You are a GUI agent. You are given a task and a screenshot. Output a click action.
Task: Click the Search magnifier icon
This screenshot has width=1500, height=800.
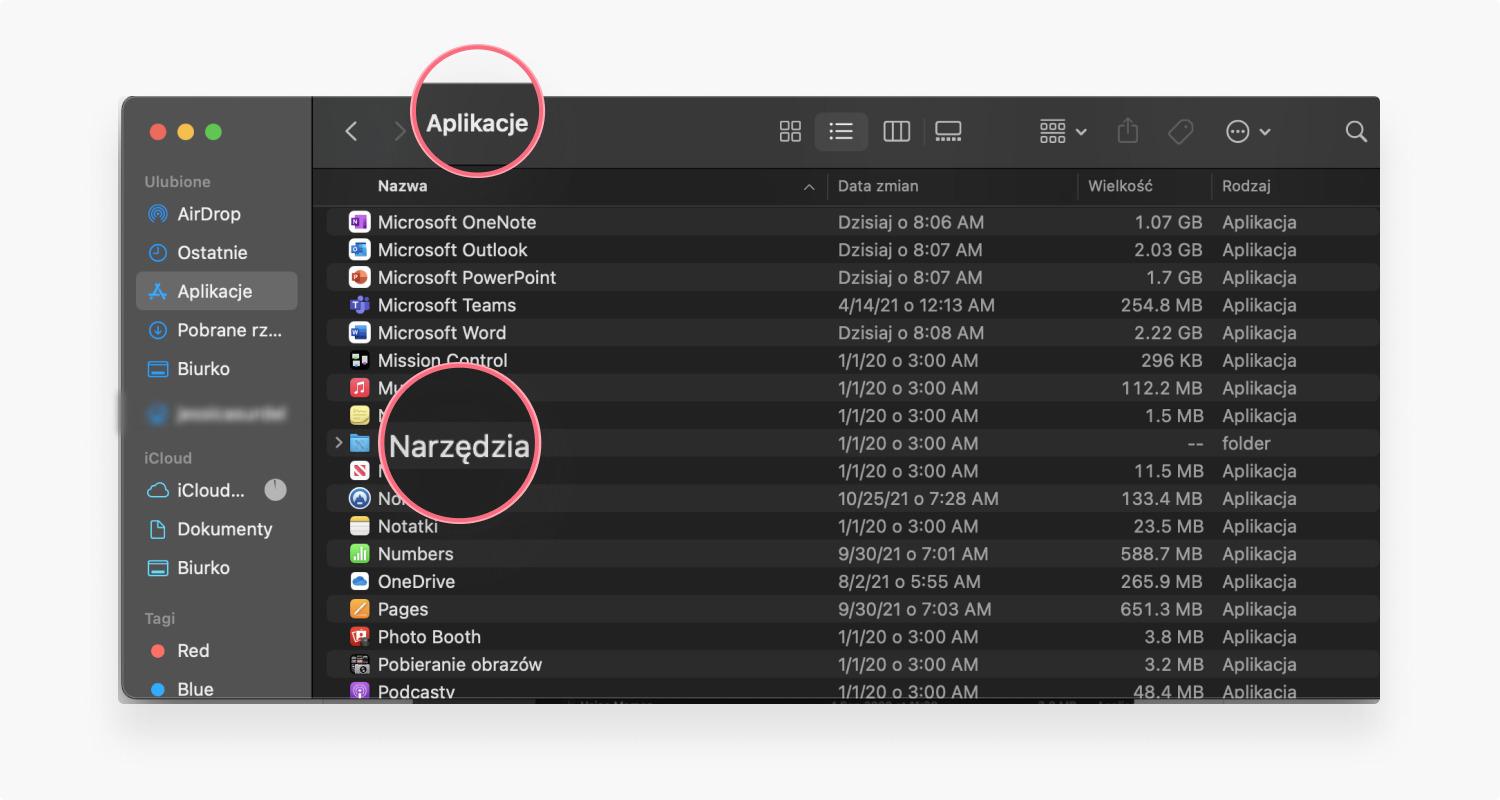pyautogui.click(x=1356, y=131)
